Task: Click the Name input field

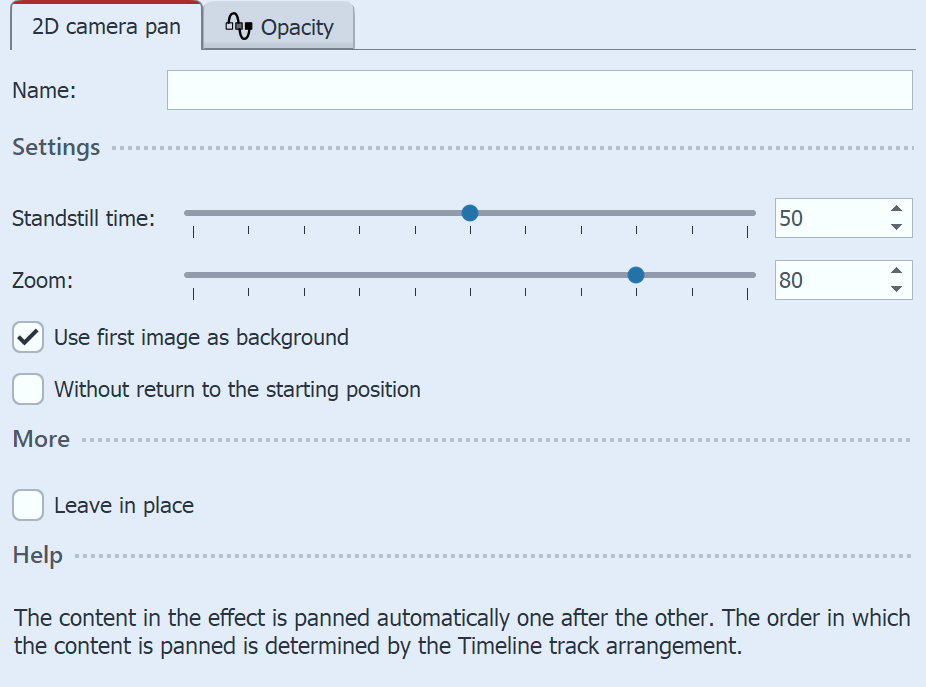Action: [x=540, y=90]
